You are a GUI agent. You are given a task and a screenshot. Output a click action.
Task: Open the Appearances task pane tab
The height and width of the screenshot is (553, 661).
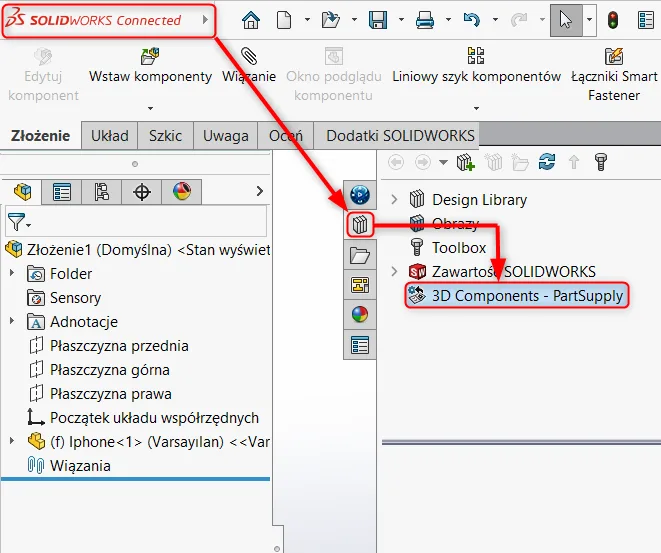[x=360, y=314]
